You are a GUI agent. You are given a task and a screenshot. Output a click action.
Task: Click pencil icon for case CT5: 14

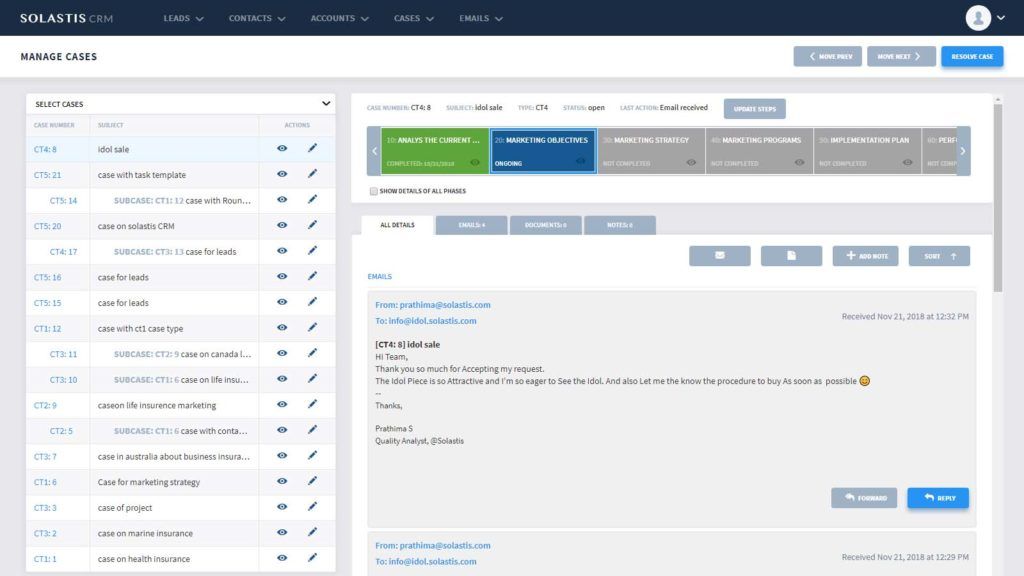click(x=312, y=199)
